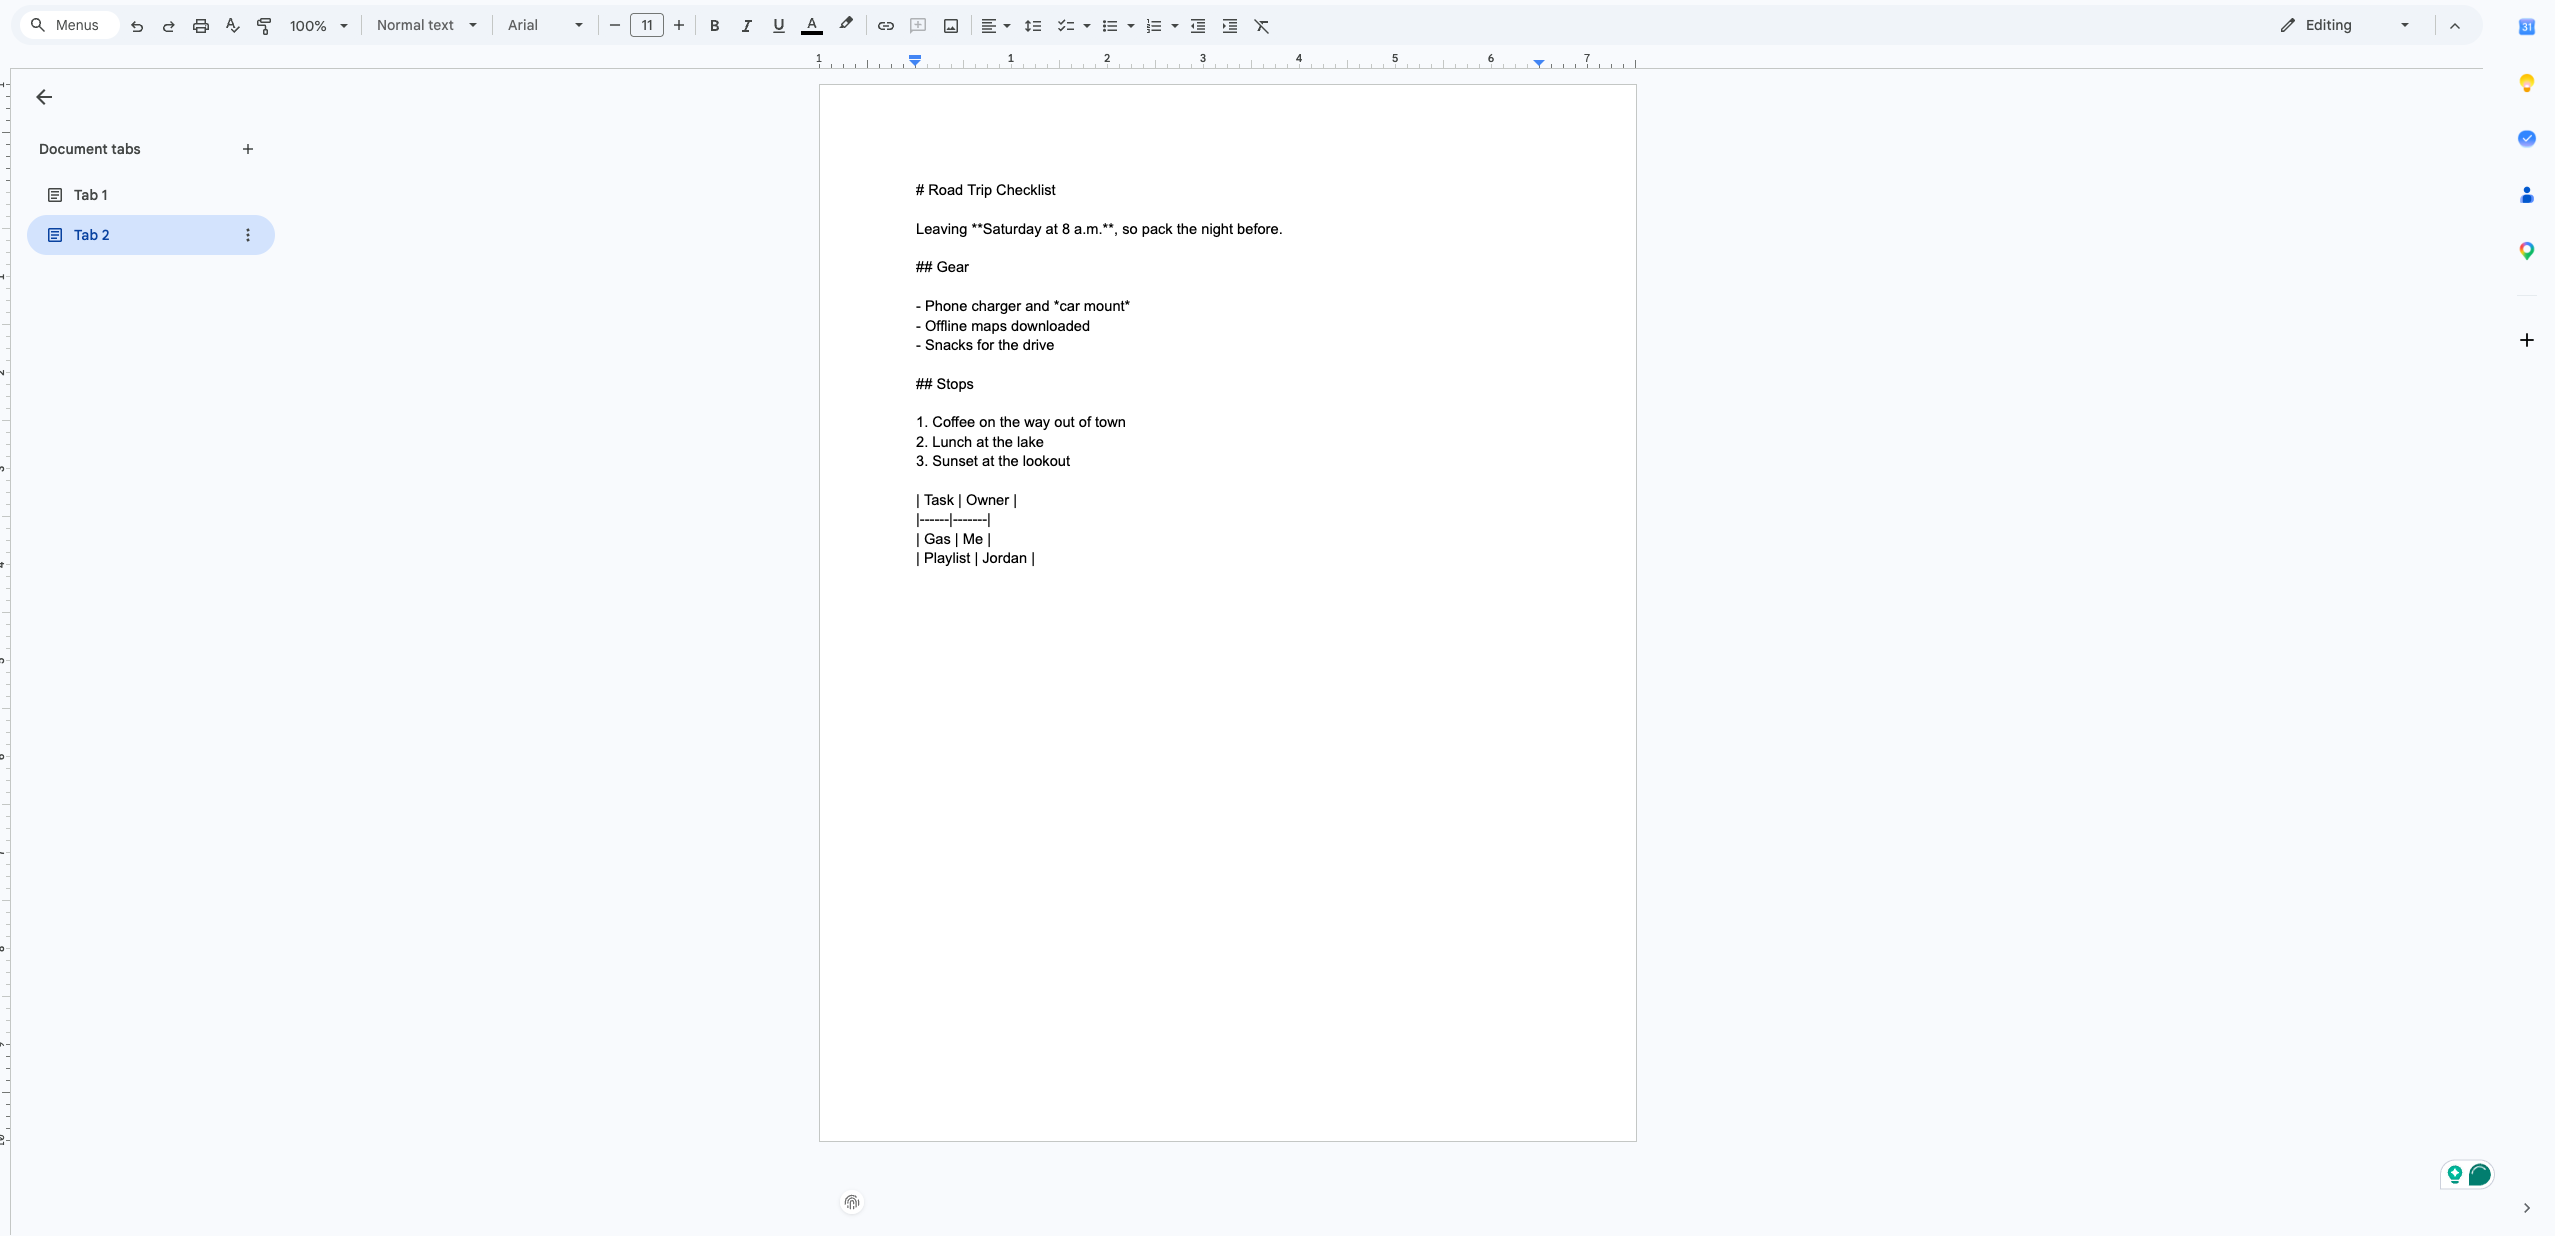Search the Menus box
The height and width of the screenshot is (1236, 2555).
69,26
